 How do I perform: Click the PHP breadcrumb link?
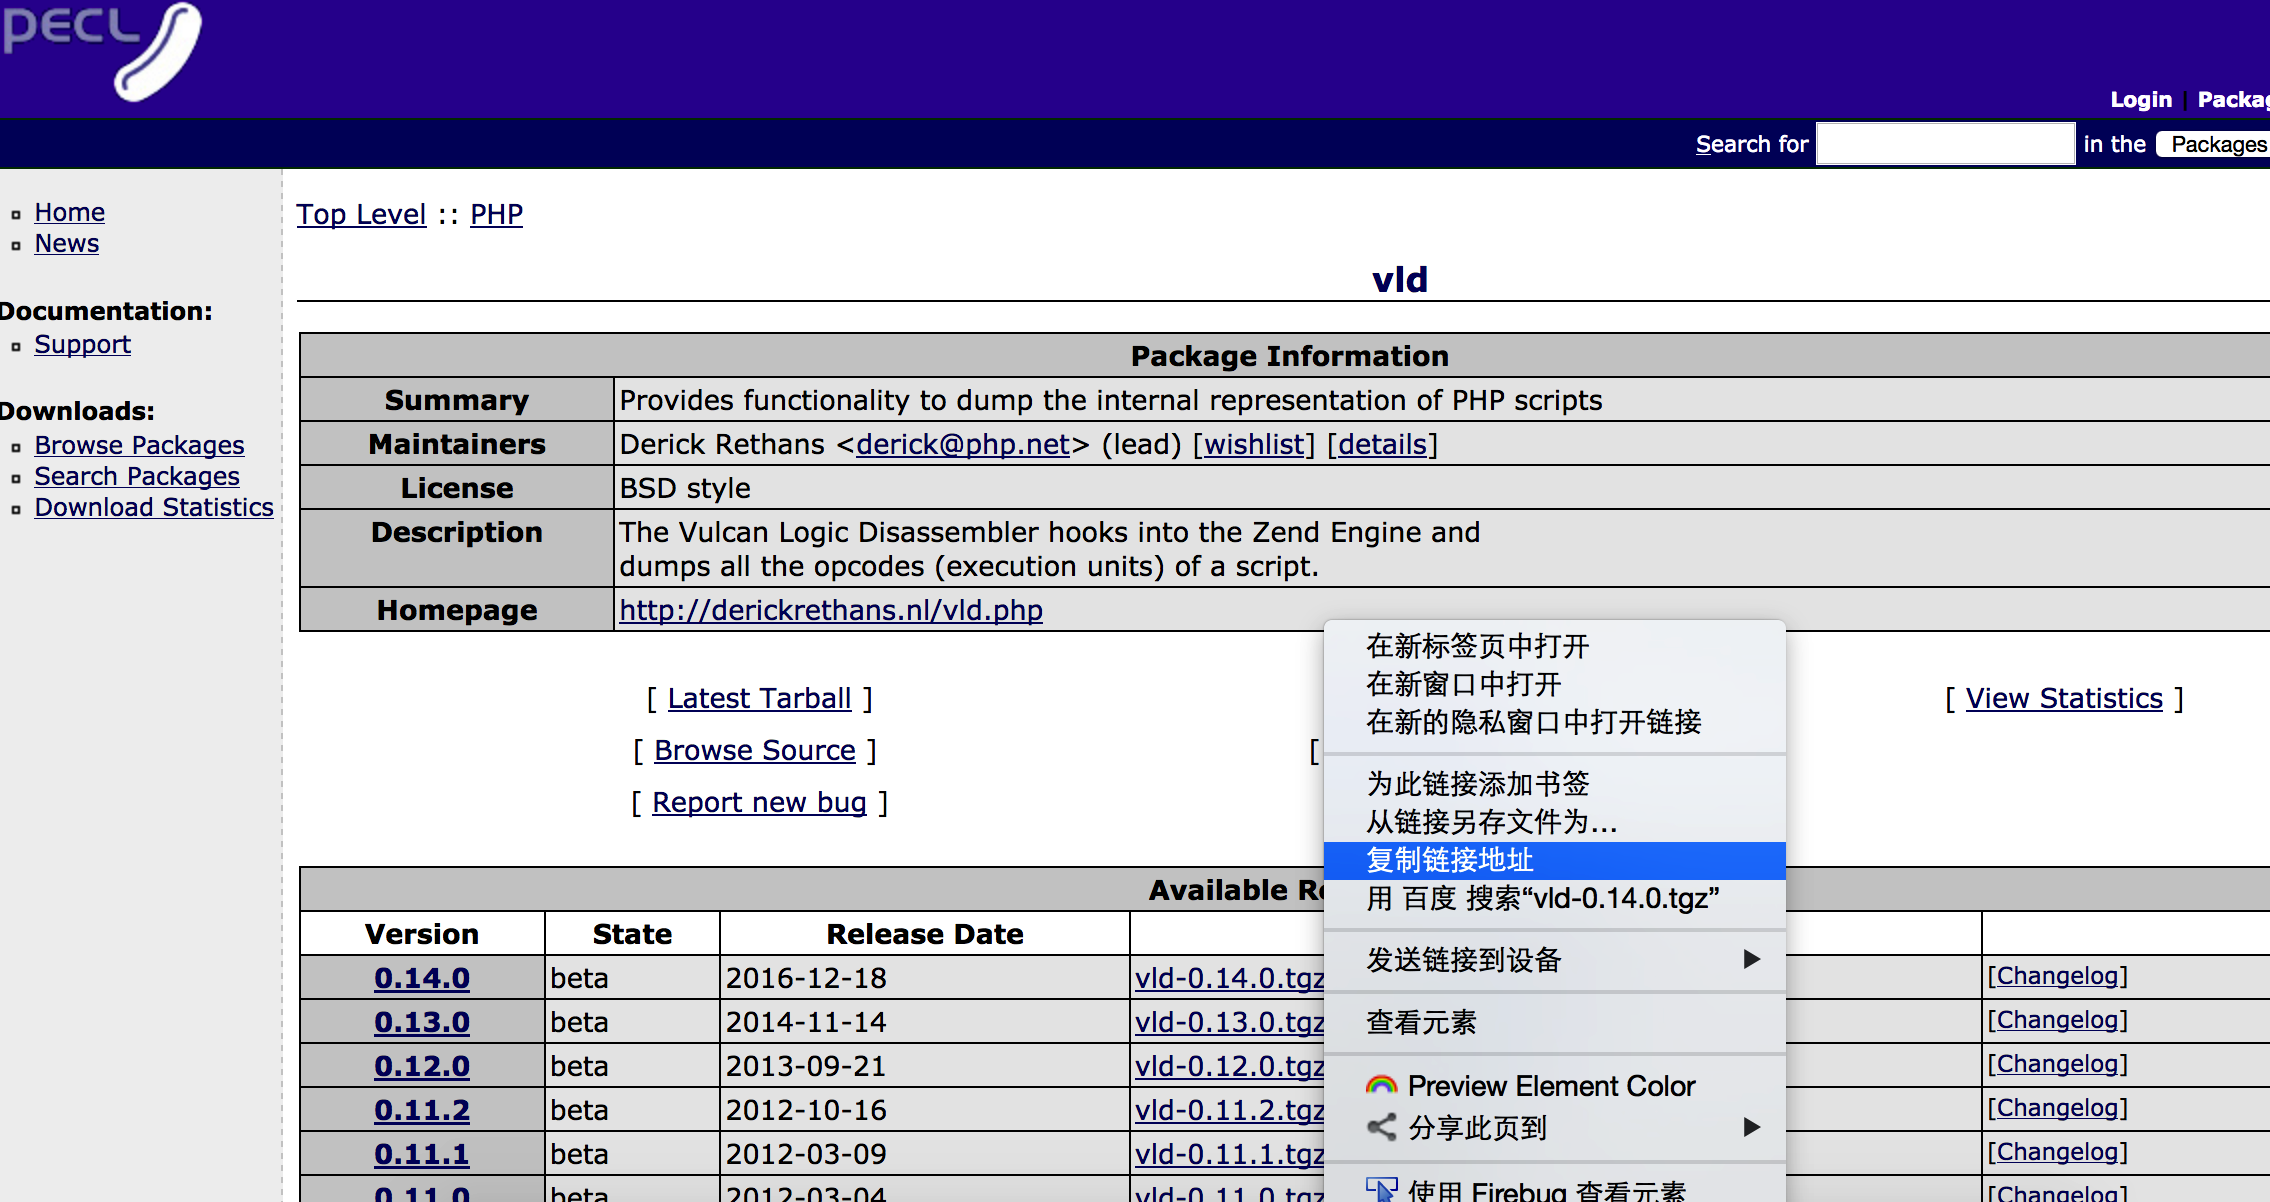pos(497,214)
